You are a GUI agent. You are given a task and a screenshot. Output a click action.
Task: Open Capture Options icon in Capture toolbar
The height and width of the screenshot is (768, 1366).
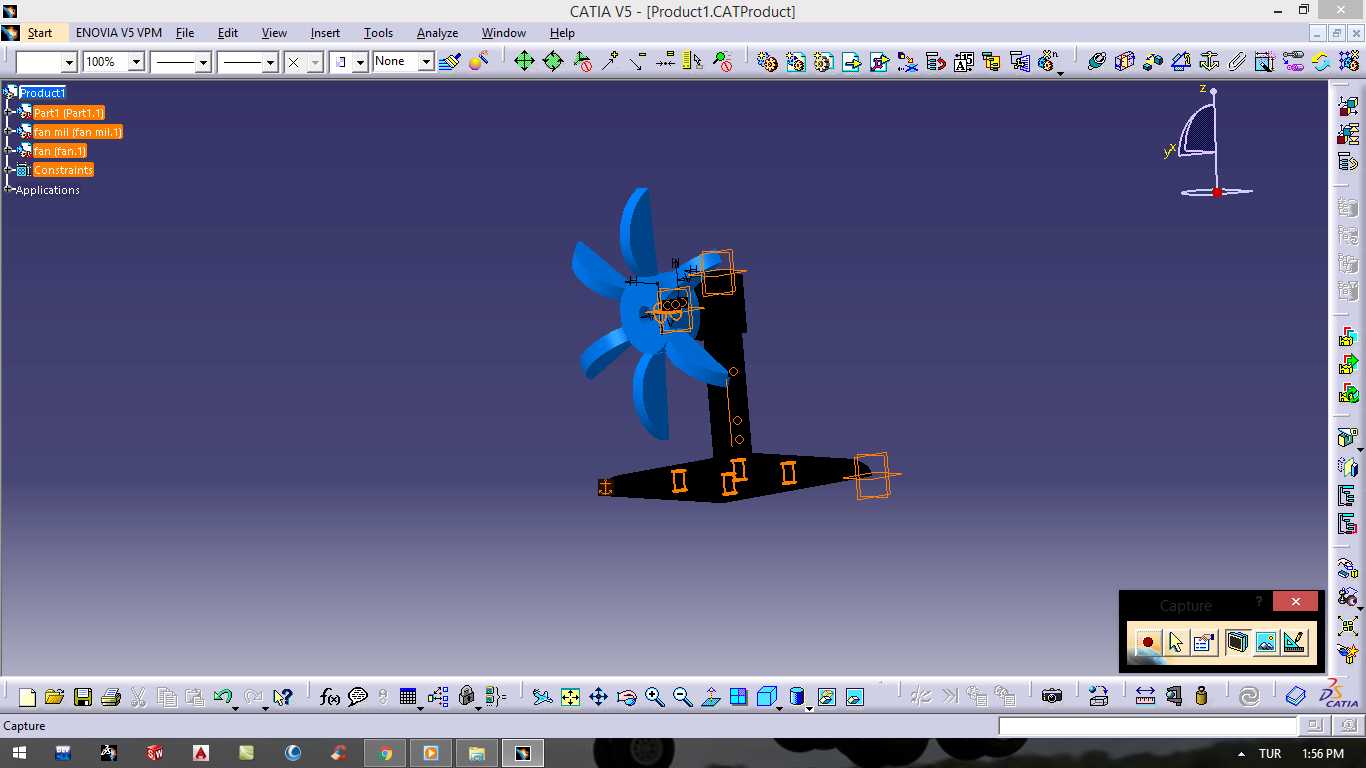(1204, 643)
